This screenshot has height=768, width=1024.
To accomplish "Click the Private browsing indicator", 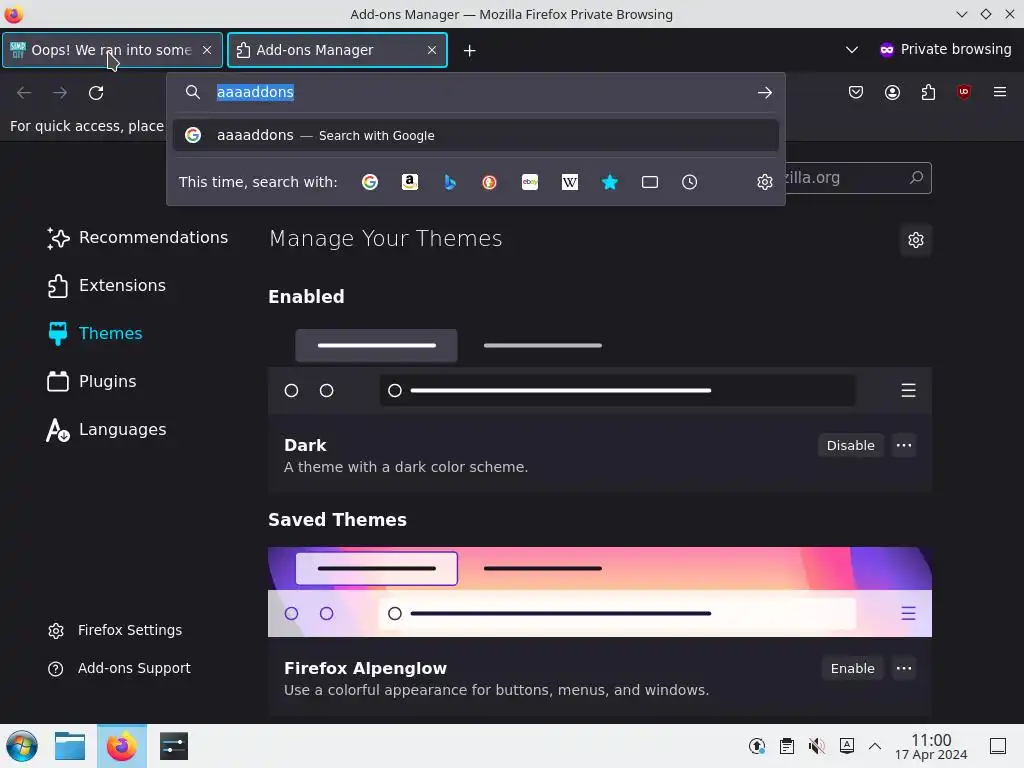I will [945, 50].
